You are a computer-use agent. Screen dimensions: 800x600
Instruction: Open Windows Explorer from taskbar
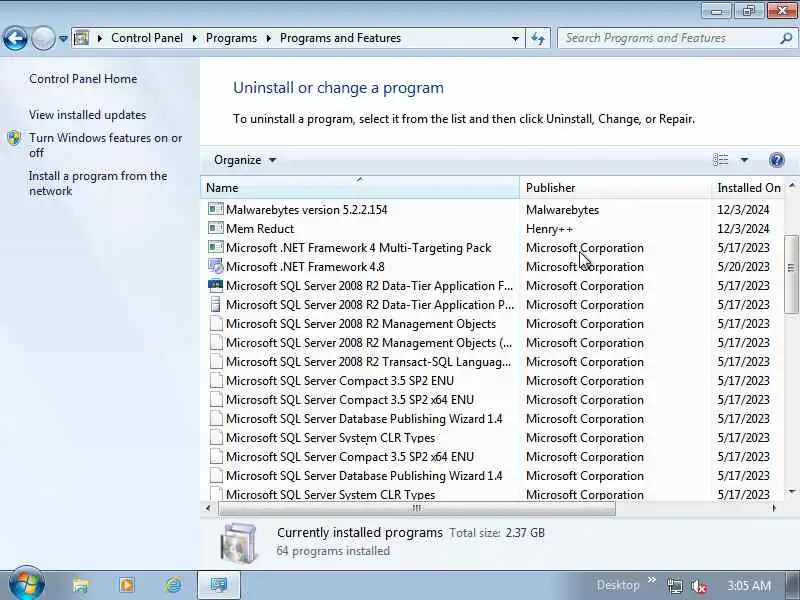tap(81, 585)
